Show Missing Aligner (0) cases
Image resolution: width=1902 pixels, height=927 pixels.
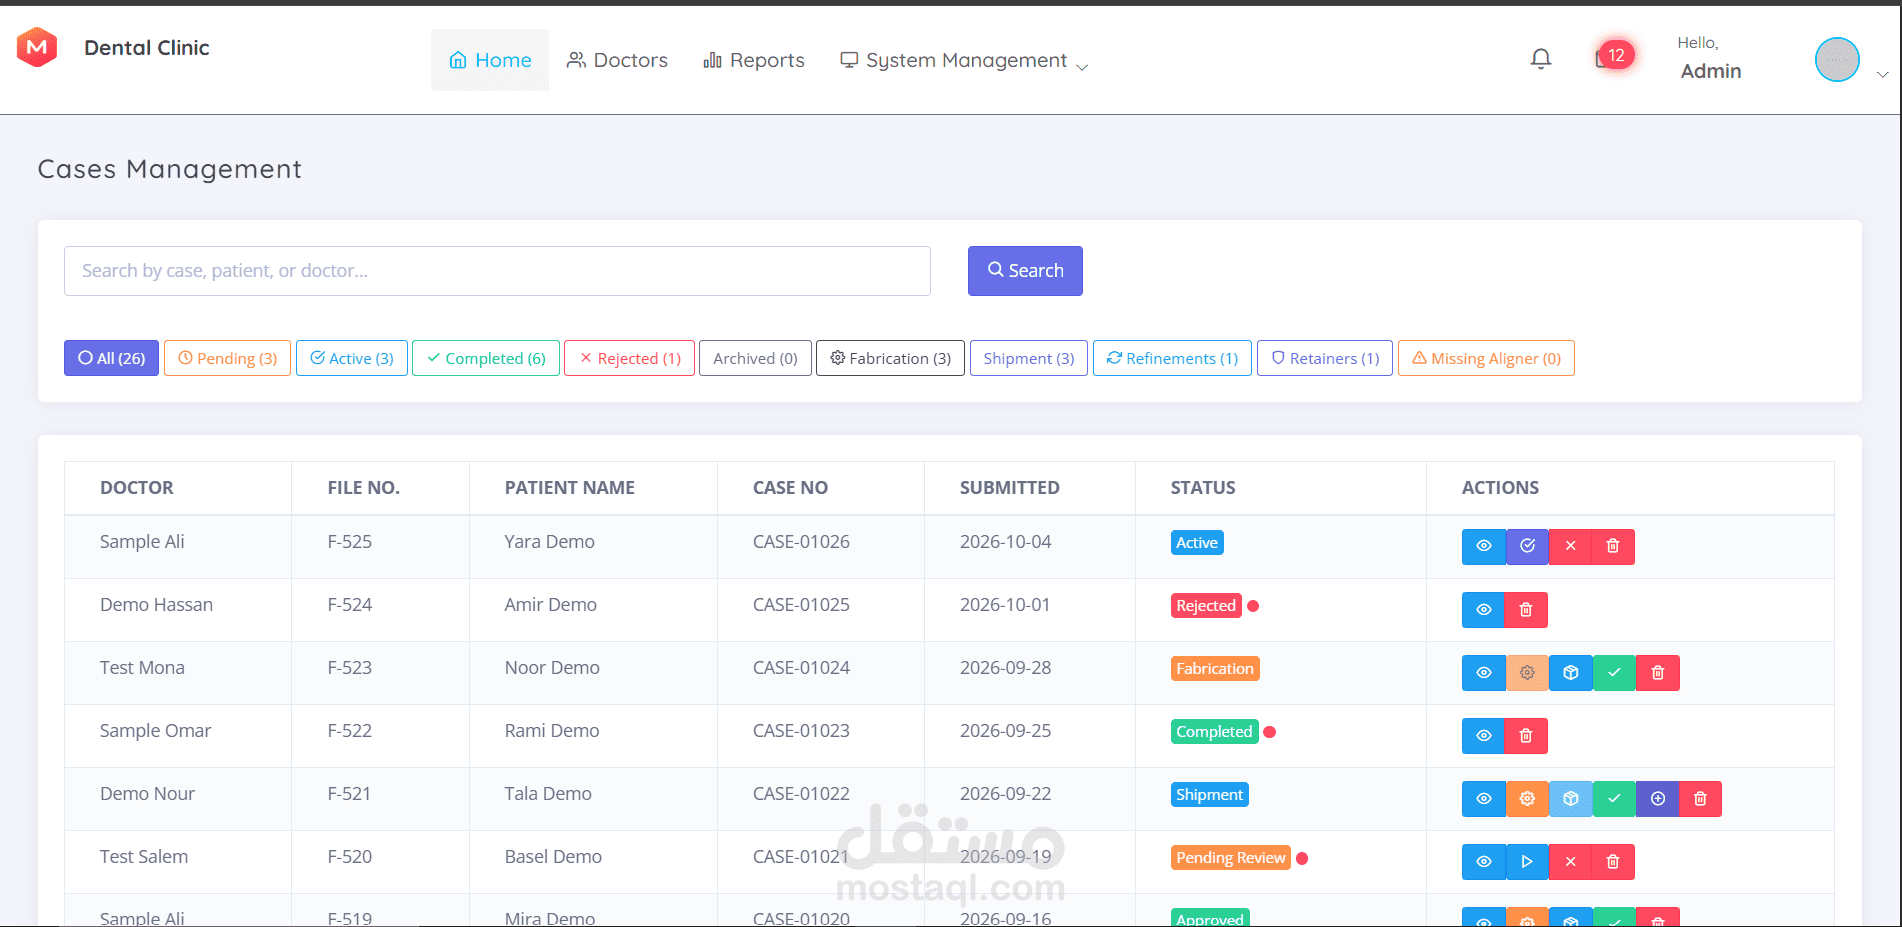[x=1486, y=358]
